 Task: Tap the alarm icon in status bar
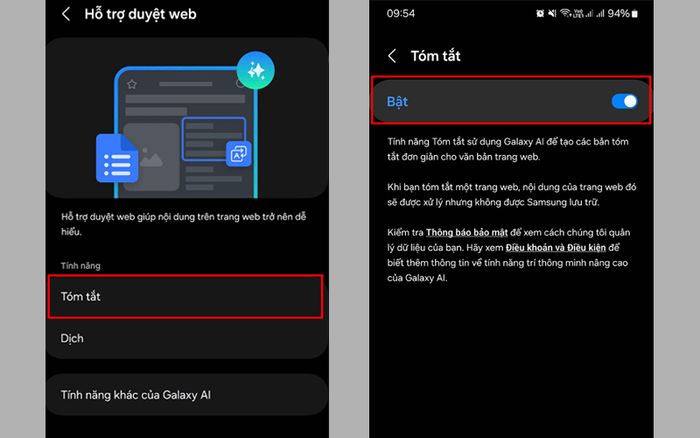[x=540, y=13]
